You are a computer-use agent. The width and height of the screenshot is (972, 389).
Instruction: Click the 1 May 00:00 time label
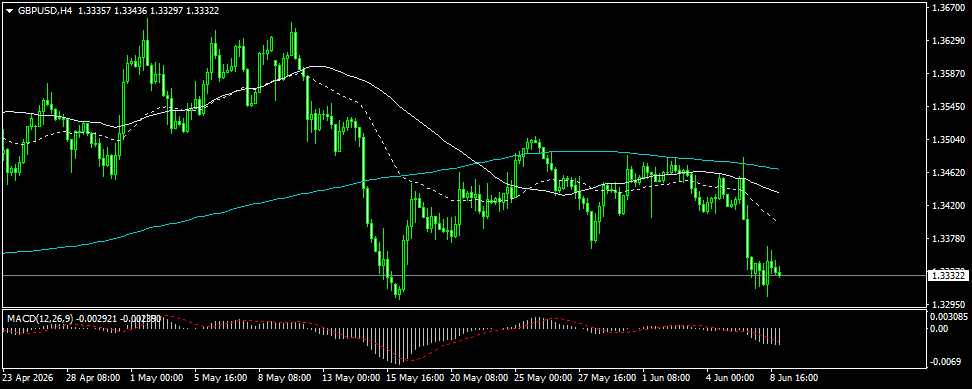coord(157,377)
